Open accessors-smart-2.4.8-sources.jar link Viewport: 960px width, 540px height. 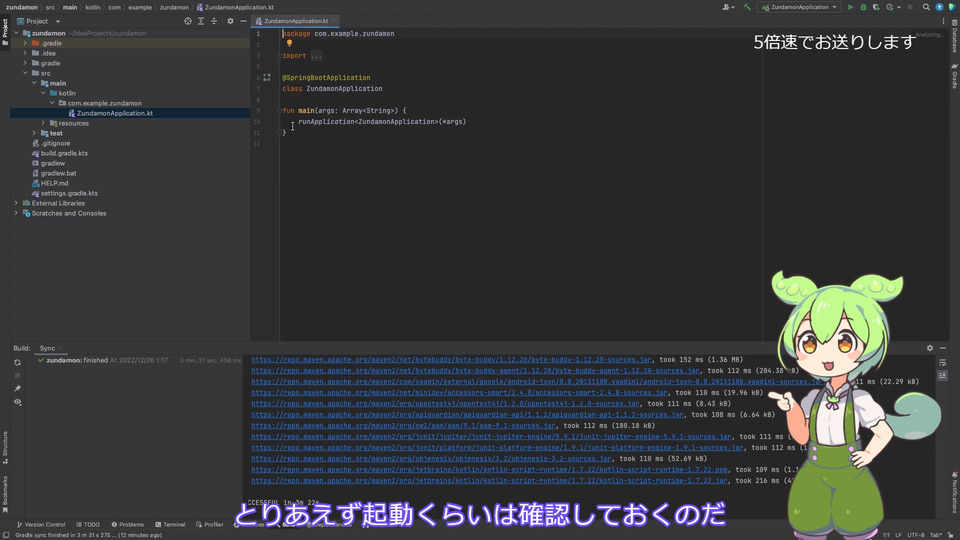click(459, 393)
